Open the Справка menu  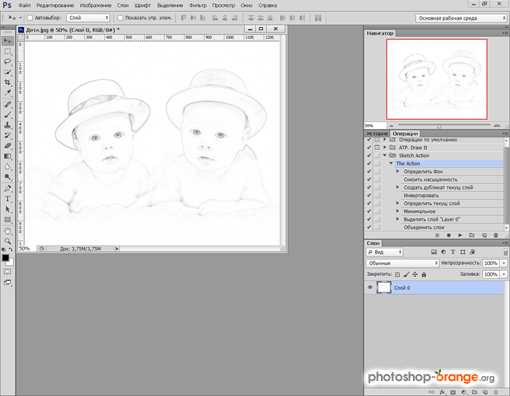tap(268, 5)
